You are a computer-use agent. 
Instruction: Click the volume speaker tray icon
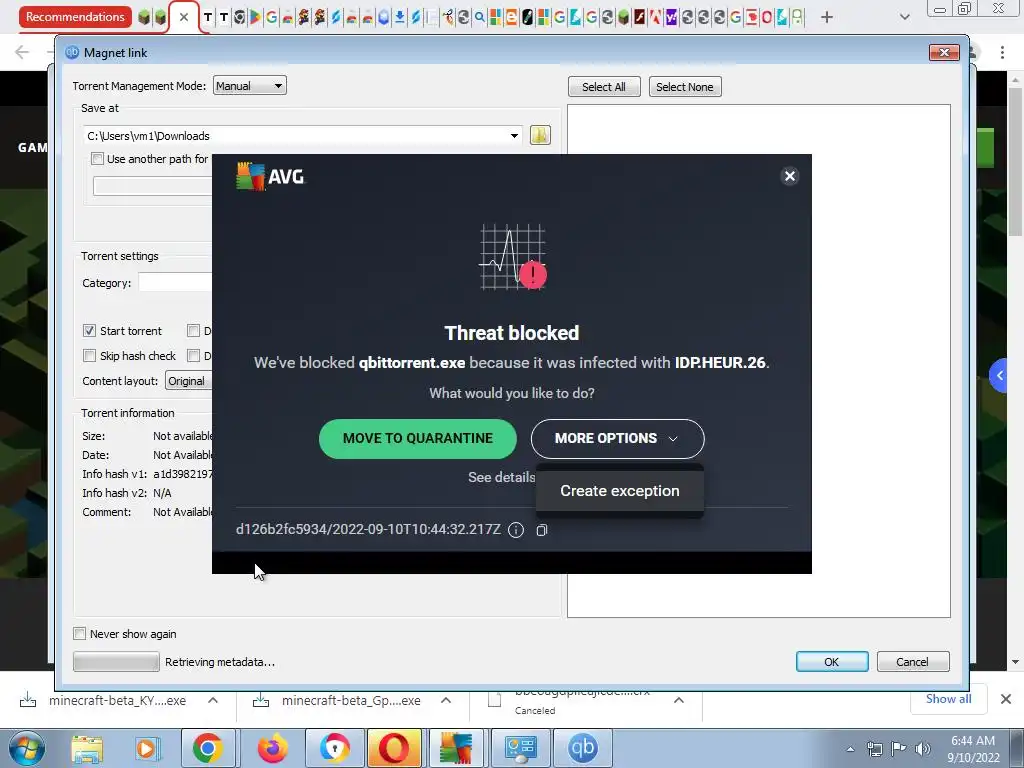[x=923, y=749]
